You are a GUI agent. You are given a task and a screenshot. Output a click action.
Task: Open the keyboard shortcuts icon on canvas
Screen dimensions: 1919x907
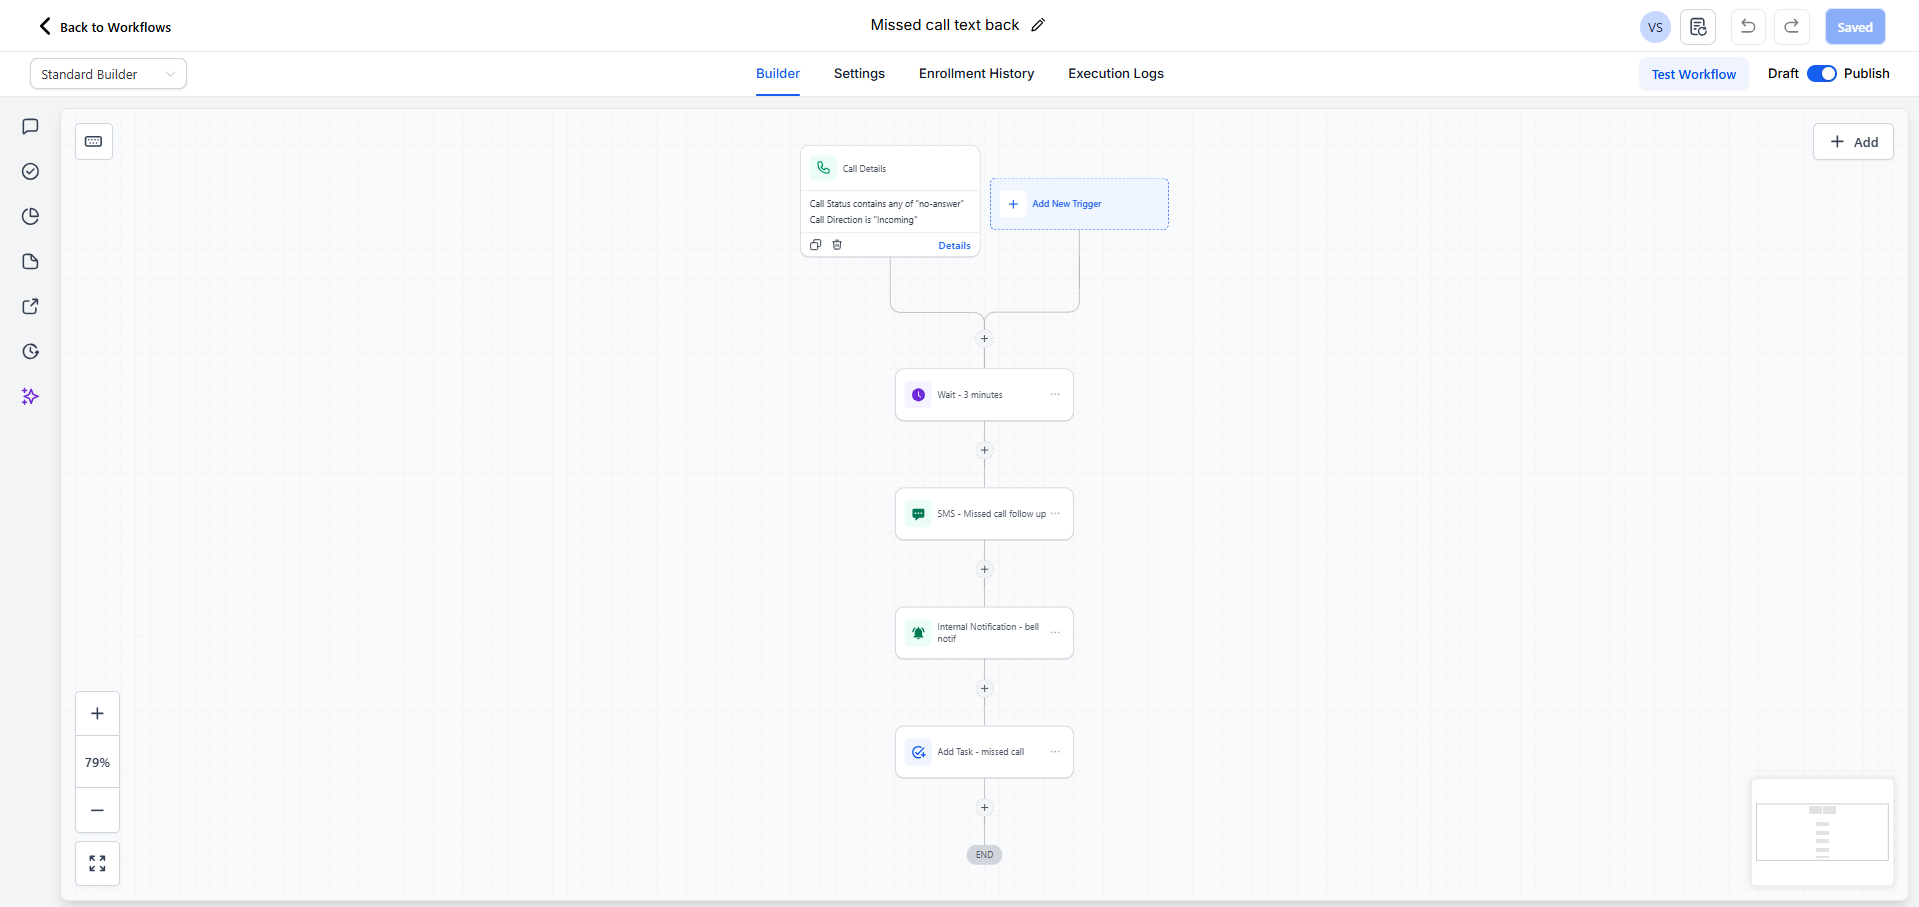[x=94, y=142]
